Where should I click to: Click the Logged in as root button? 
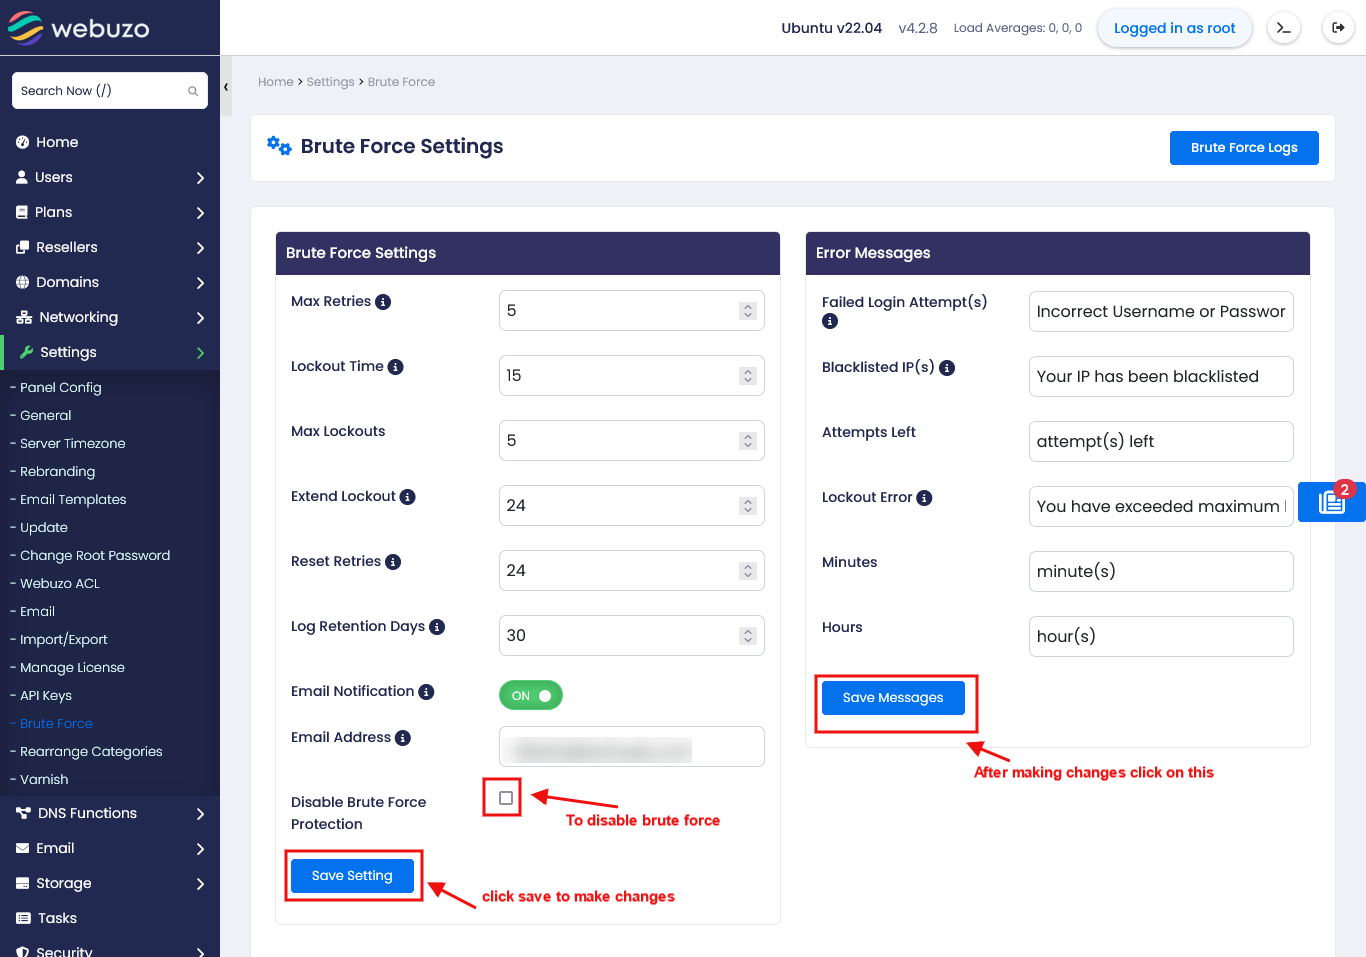coord(1175,28)
